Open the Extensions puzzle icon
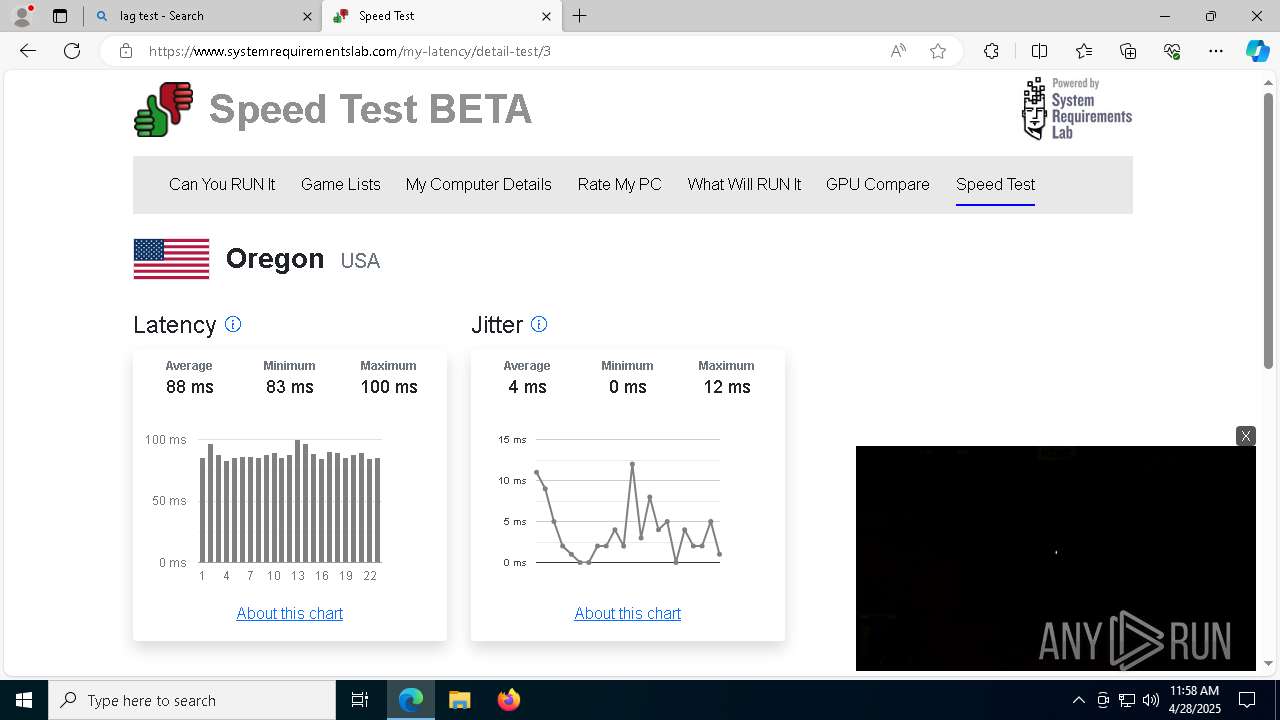 coord(991,51)
